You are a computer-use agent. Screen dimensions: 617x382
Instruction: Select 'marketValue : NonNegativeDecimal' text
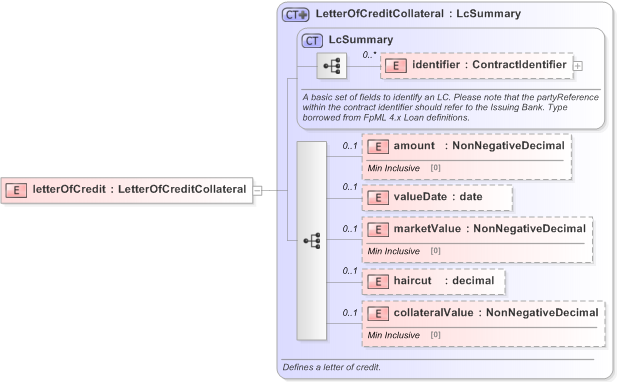[x=490, y=229]
